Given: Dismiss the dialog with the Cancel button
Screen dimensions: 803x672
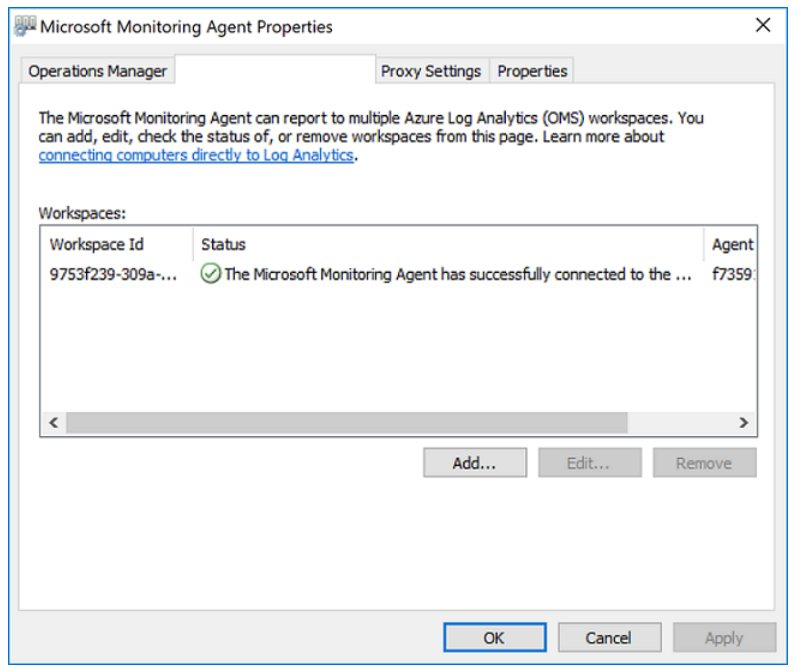Looking at the screenshot, I should coord(608,638).
